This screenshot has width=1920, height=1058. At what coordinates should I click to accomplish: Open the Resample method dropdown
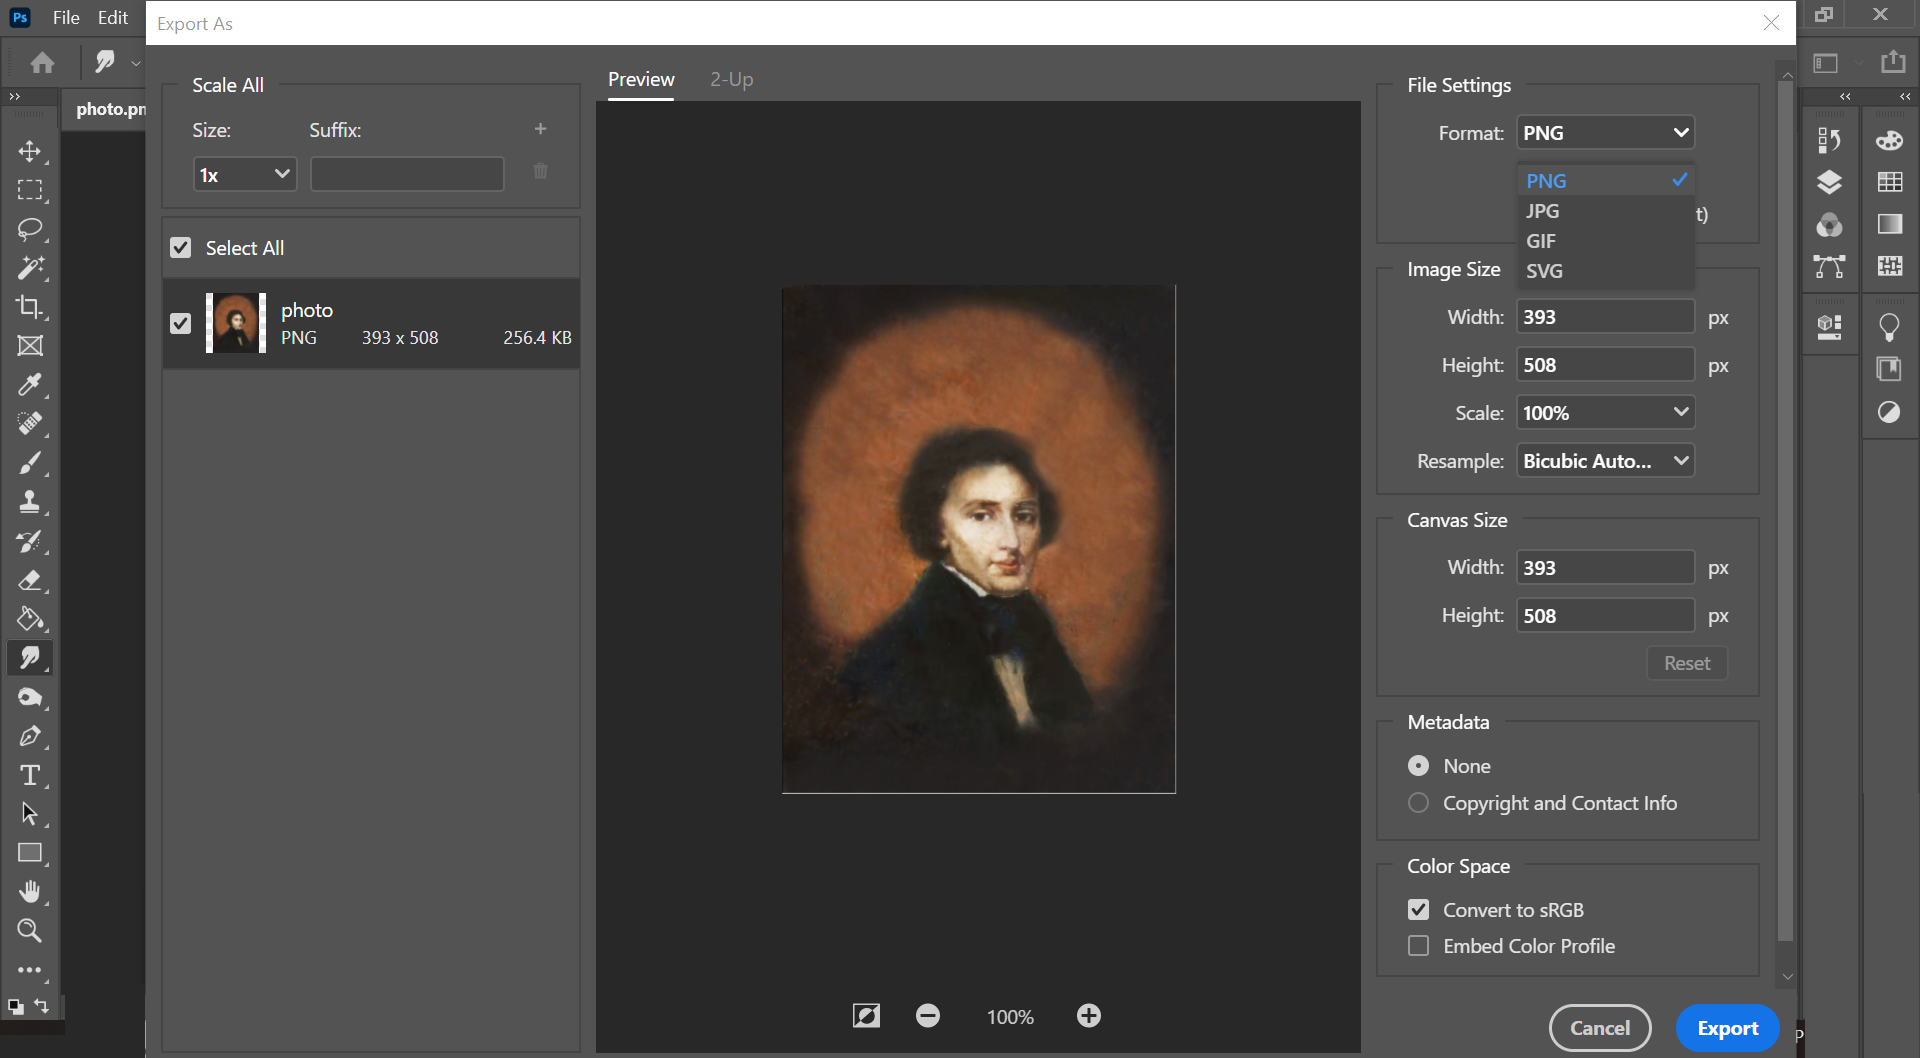coord(1605,461)
